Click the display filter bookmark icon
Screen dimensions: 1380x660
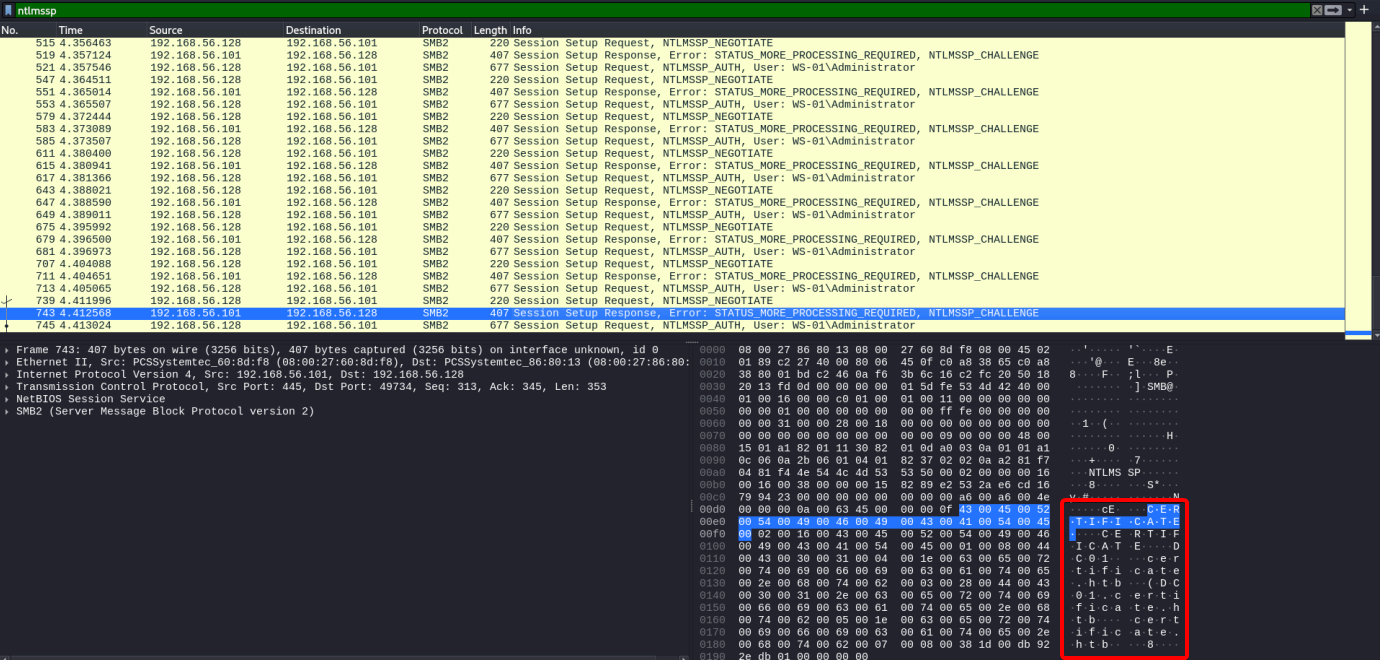pyautogui.click(x=9, y=10)
